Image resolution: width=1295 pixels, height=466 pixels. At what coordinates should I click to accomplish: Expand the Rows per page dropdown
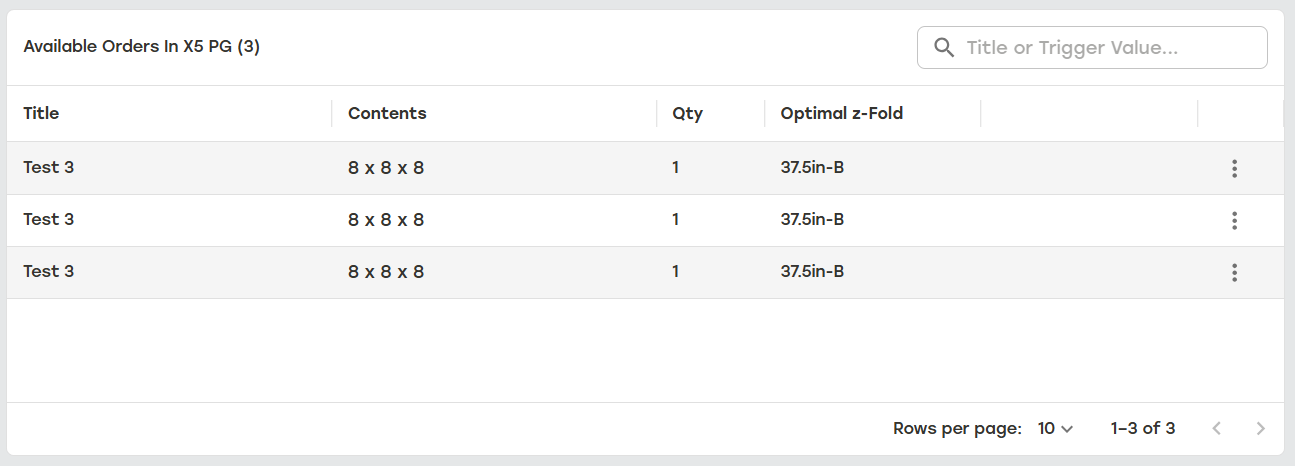point(1055,428)
